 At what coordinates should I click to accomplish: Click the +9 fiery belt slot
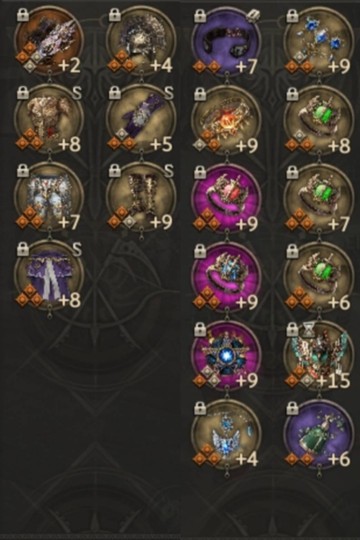[227, 119]
